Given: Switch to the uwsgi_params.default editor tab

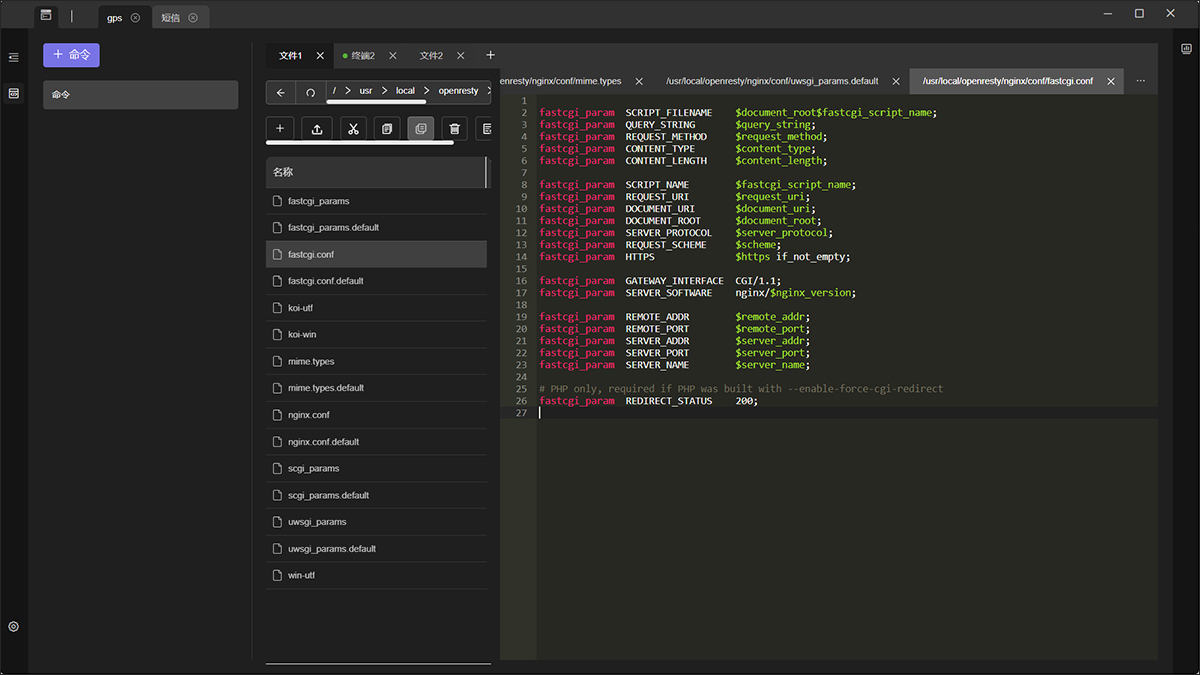Looking at the screenshot, I should coord(771,81).
